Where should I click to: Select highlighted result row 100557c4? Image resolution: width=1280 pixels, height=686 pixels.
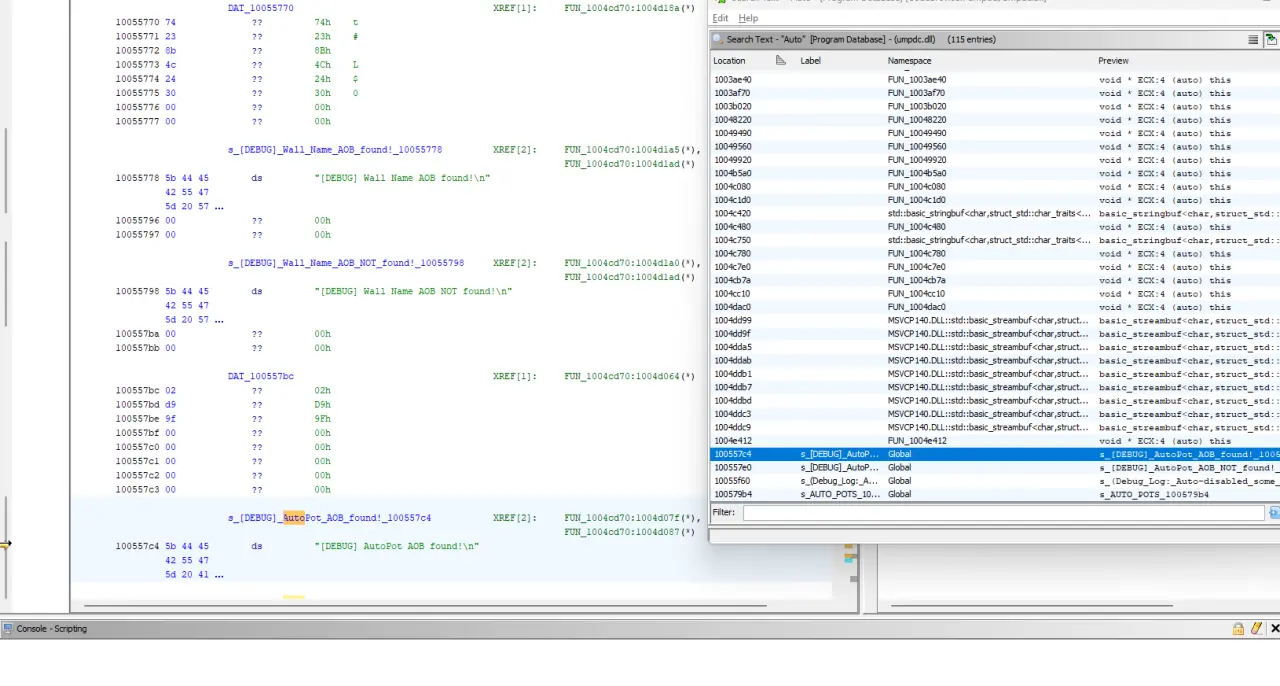click(x=995, y=454)
